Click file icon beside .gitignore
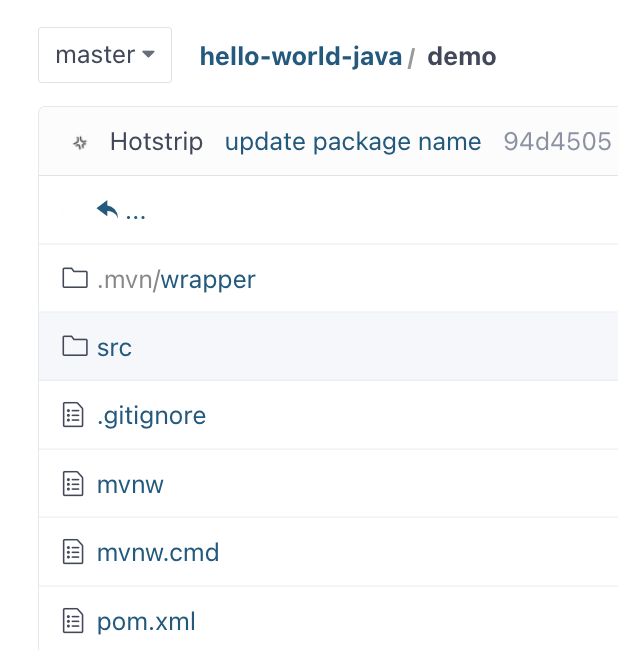Image resolution: width=618 pixels, height=650 pixels. pos(74,415)
